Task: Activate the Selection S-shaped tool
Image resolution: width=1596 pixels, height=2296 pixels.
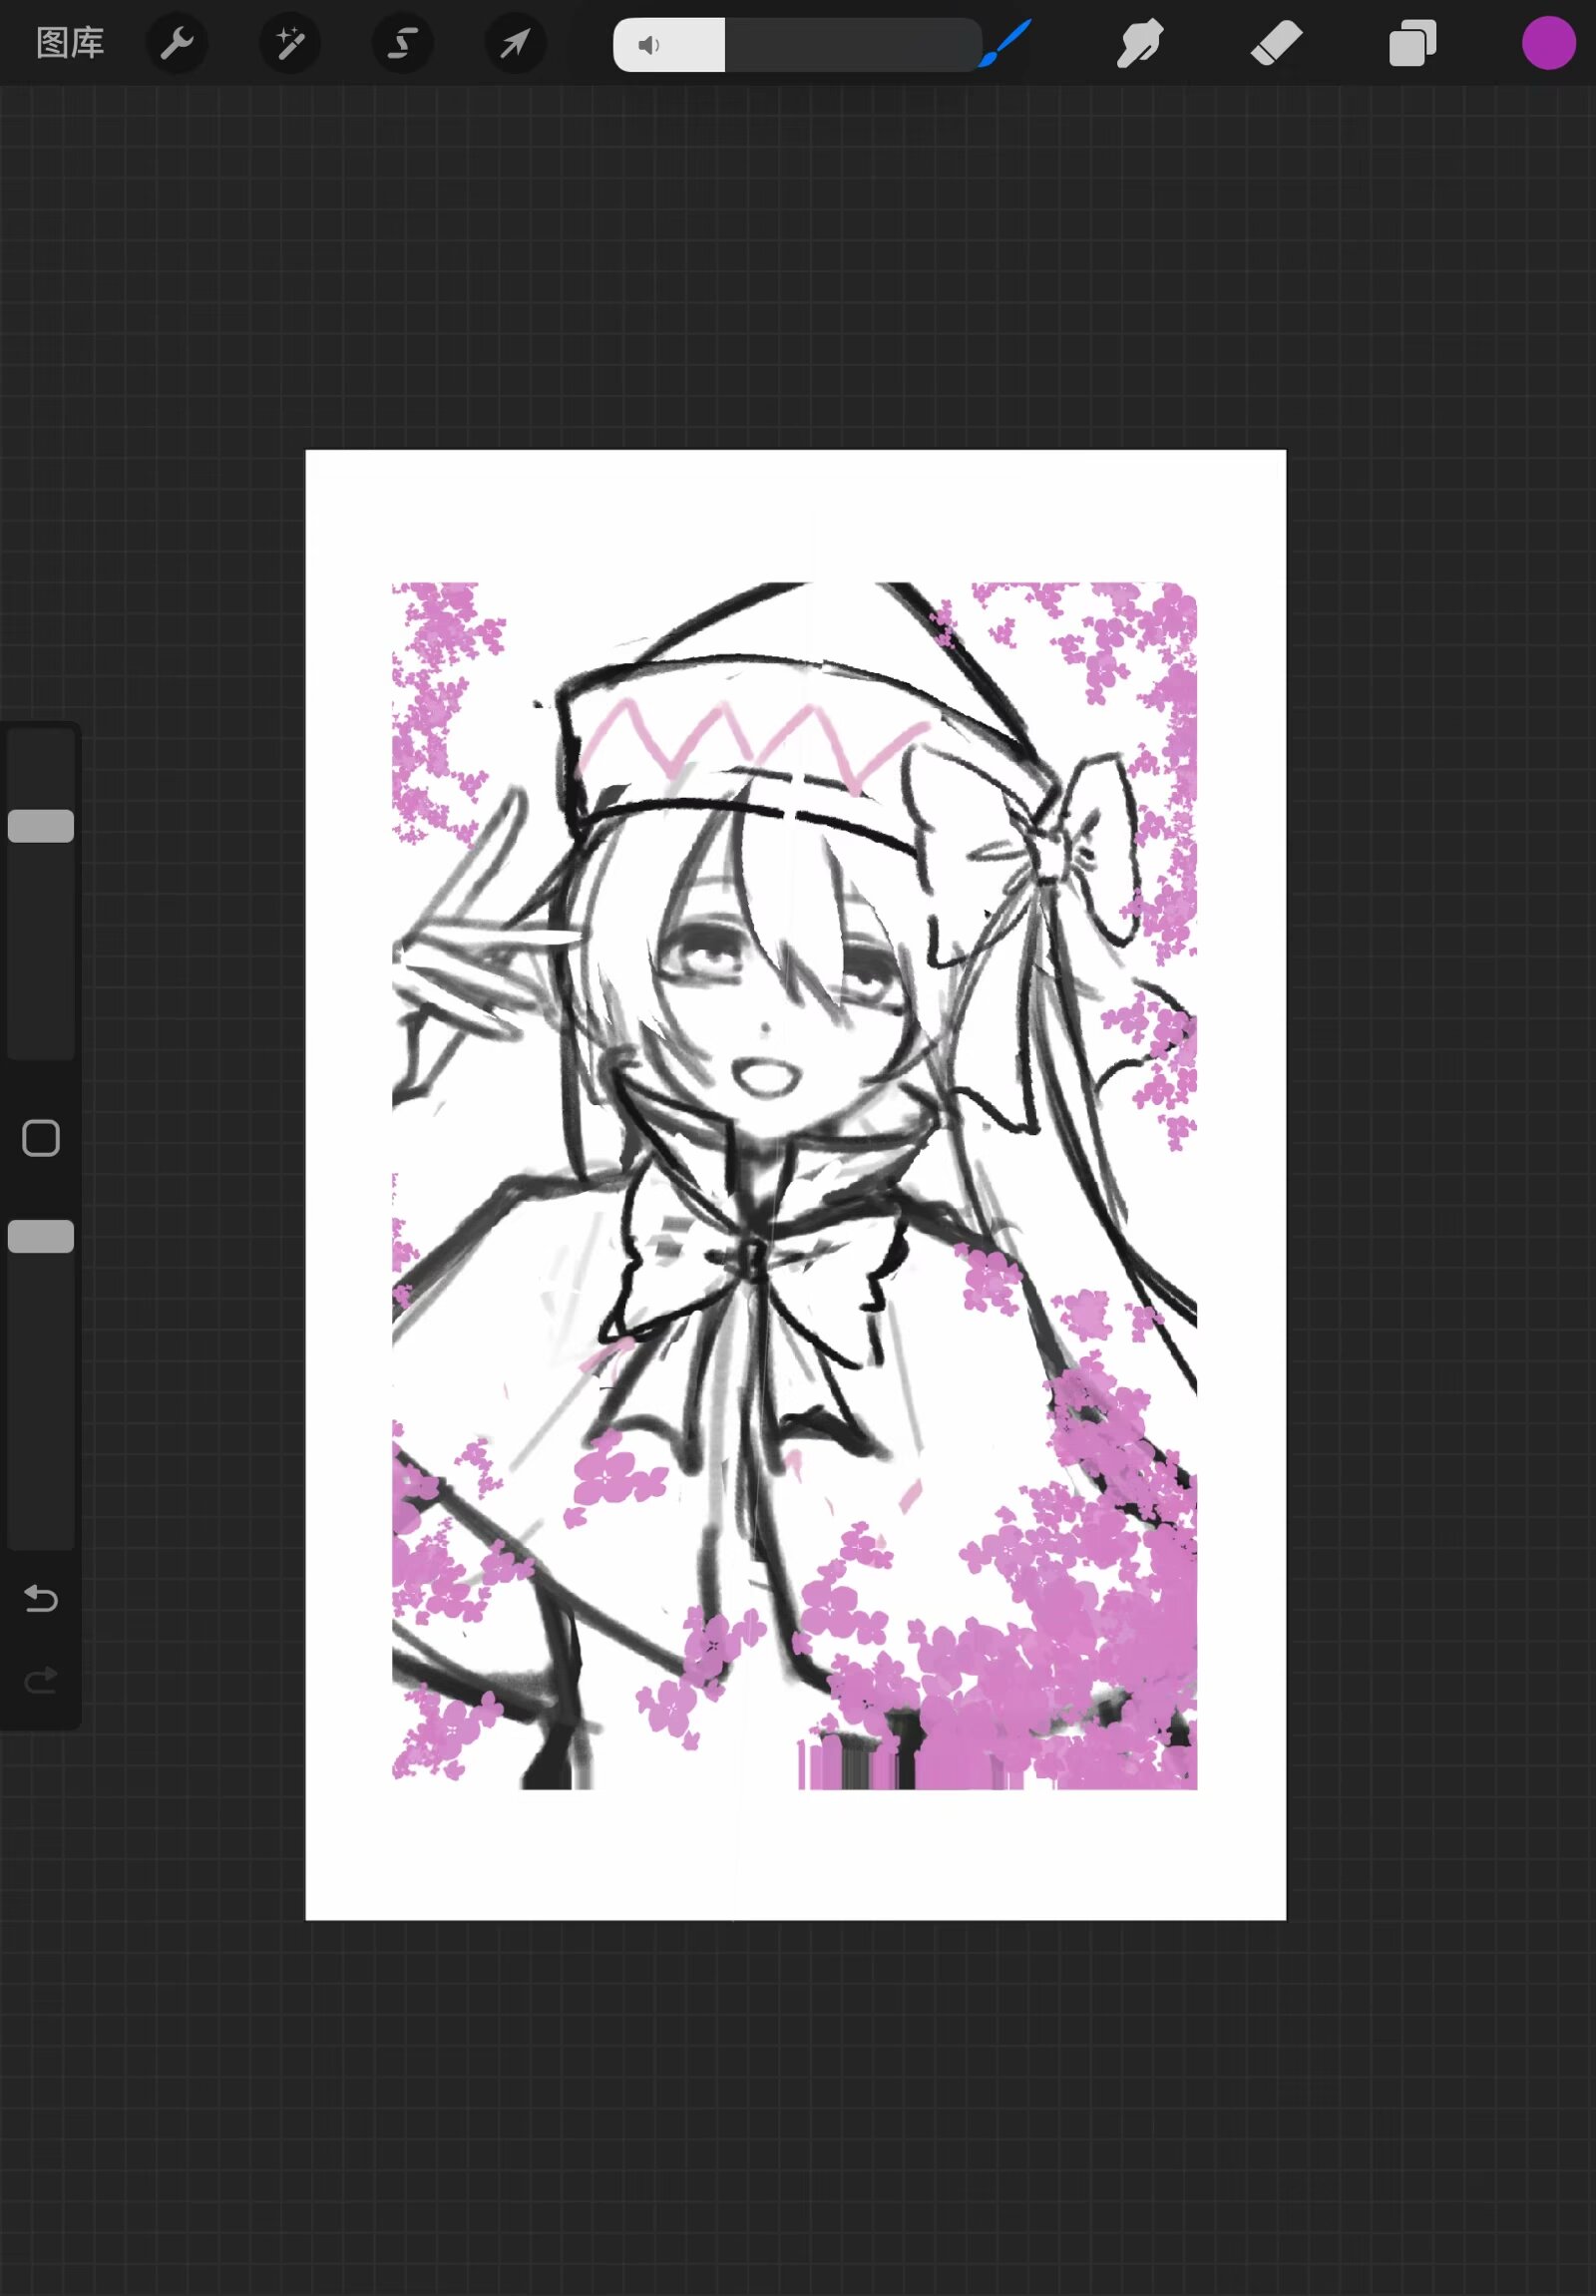Action: (403, 43)
